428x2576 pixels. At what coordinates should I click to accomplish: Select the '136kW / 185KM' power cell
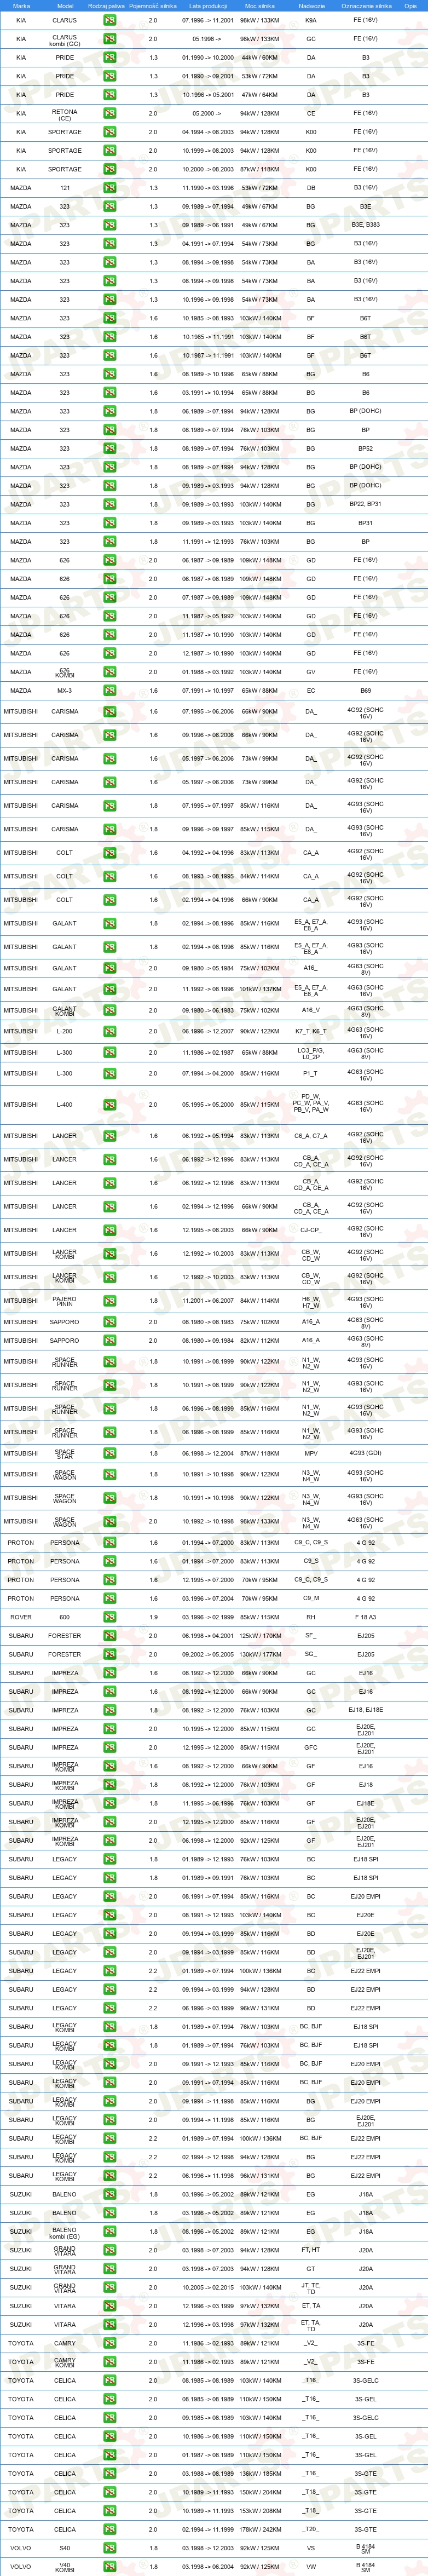(260, 2473)
